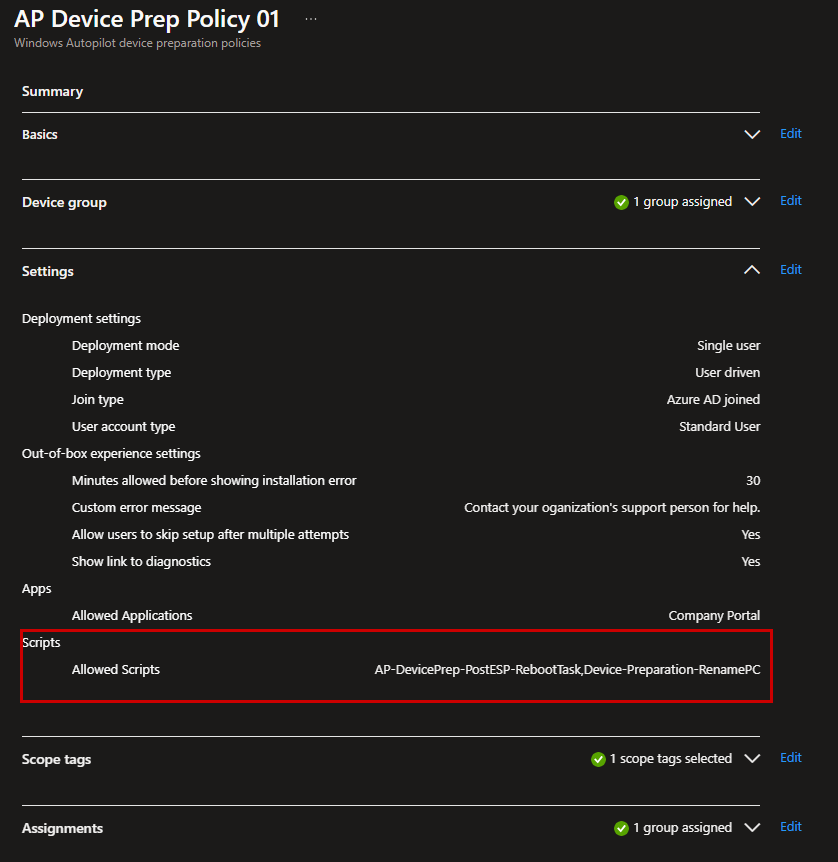The image size is (838, 862).
Task: Select the Summary heading
Action: point(52,91)
